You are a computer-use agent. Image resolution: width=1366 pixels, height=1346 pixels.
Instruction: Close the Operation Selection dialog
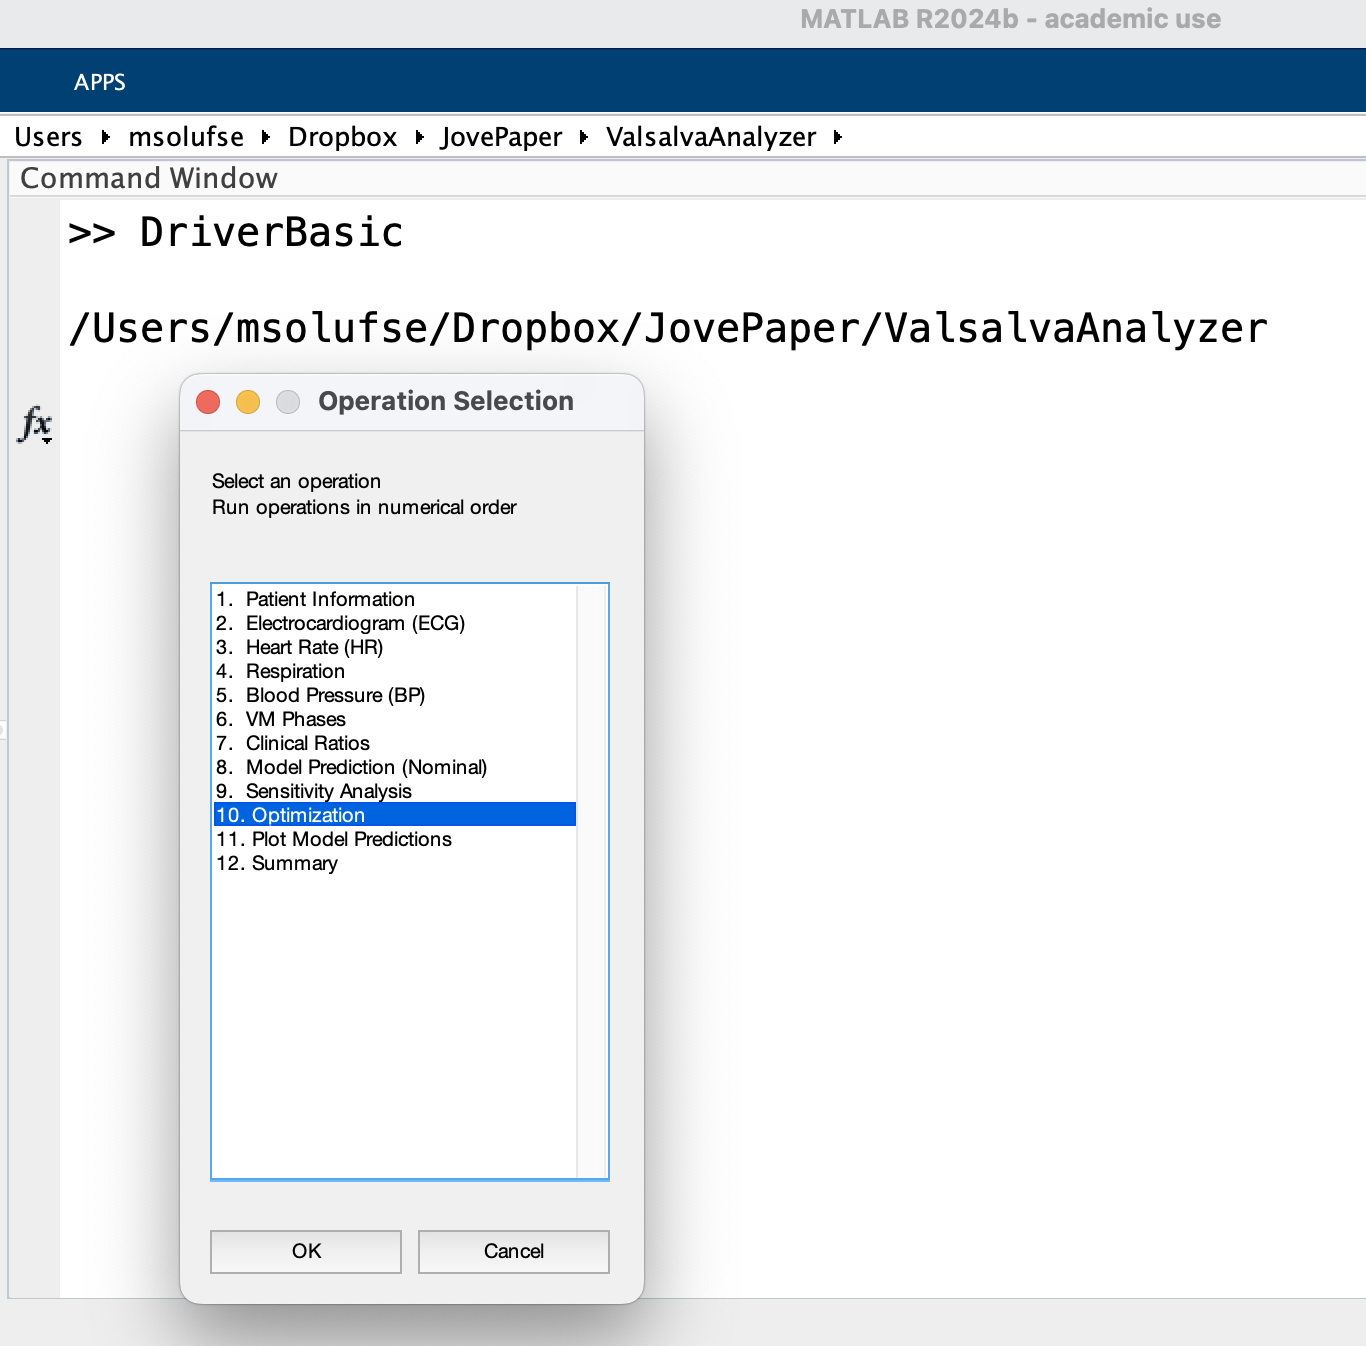pos(208,402)
